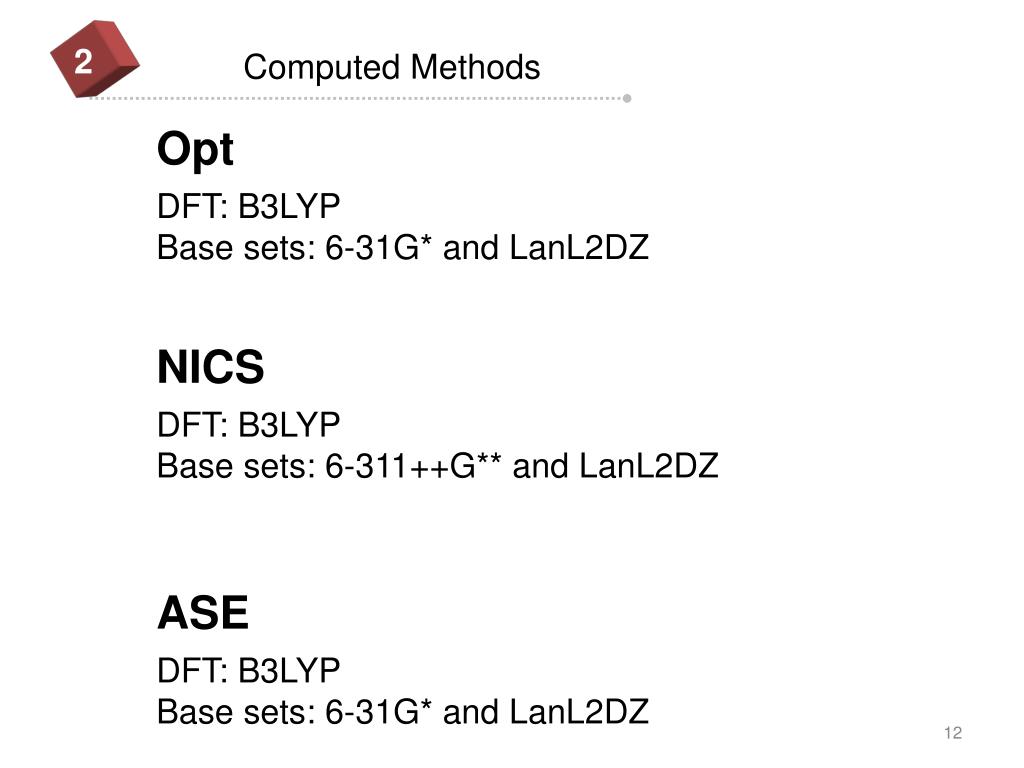Viewport: 1024px width, 768px height.
Task: Click the word LanL2DZ in the Opt section
Action: click(579, 248)
